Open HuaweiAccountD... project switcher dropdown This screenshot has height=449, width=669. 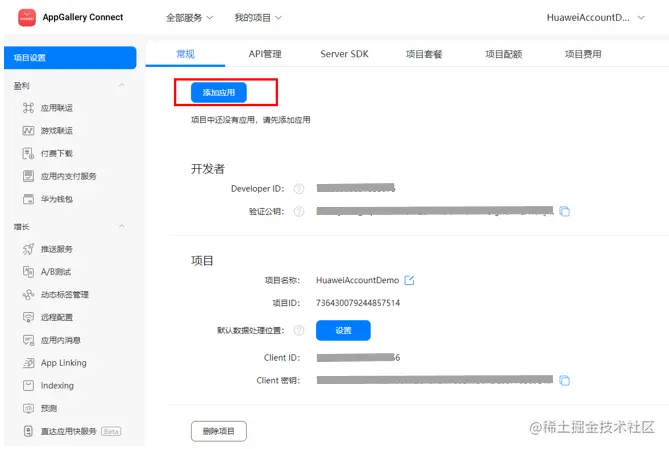(596, 18)
